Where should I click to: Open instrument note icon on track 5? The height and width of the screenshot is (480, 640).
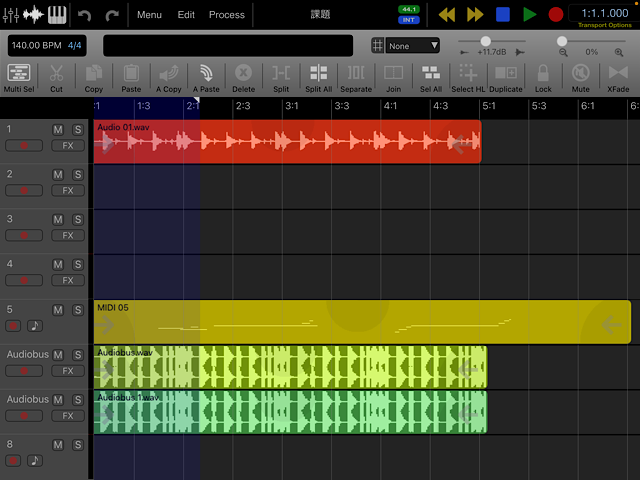pyautogui.click(x=35, y=326)
